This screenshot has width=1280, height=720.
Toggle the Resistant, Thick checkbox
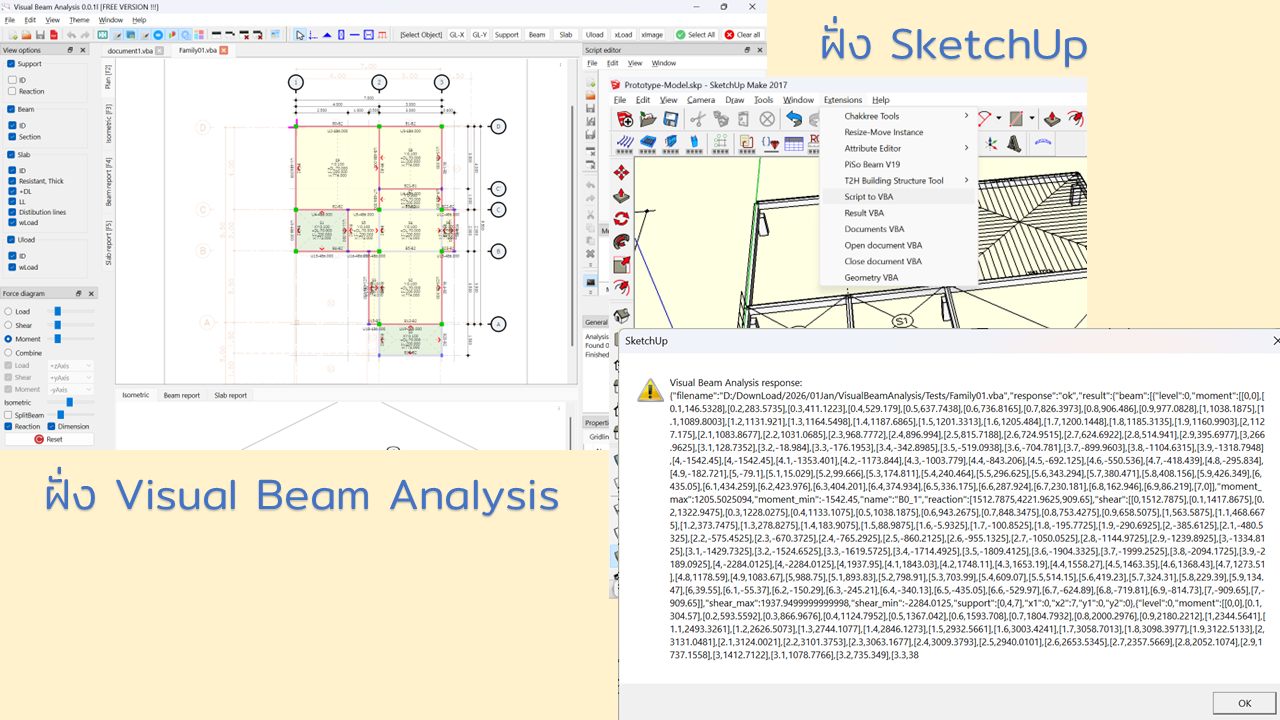12,181
